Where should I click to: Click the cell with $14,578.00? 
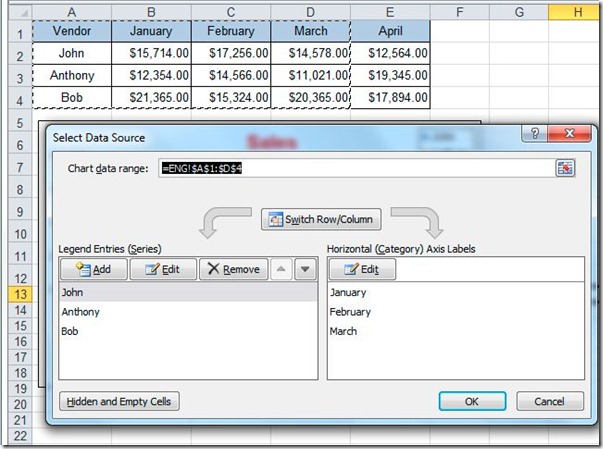310,53
